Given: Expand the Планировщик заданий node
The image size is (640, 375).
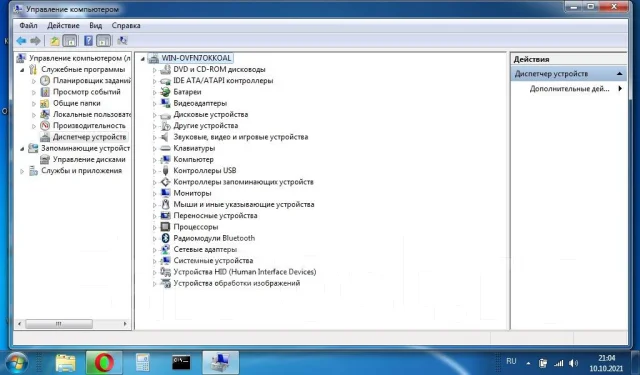Looking at the screenshot, I should point(34,81).
